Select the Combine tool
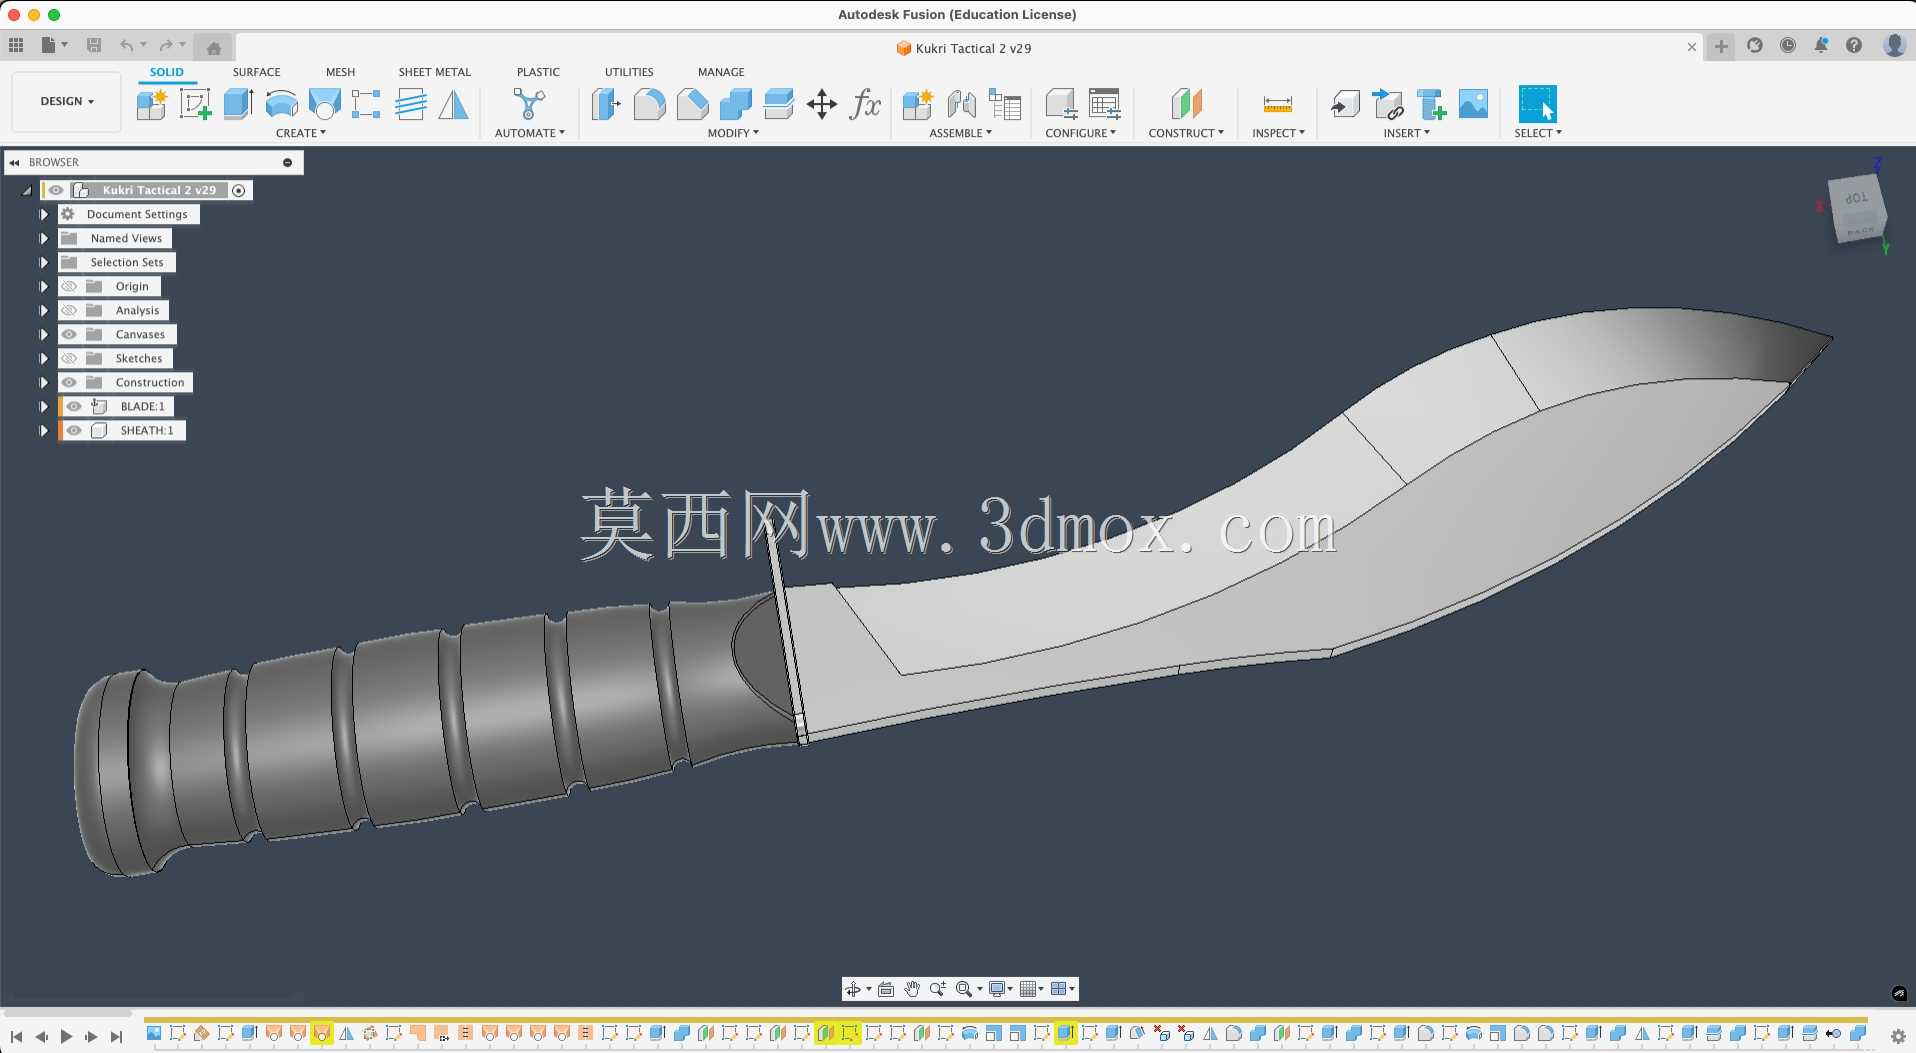The image size is (1916, 1053). coord(736,104)
